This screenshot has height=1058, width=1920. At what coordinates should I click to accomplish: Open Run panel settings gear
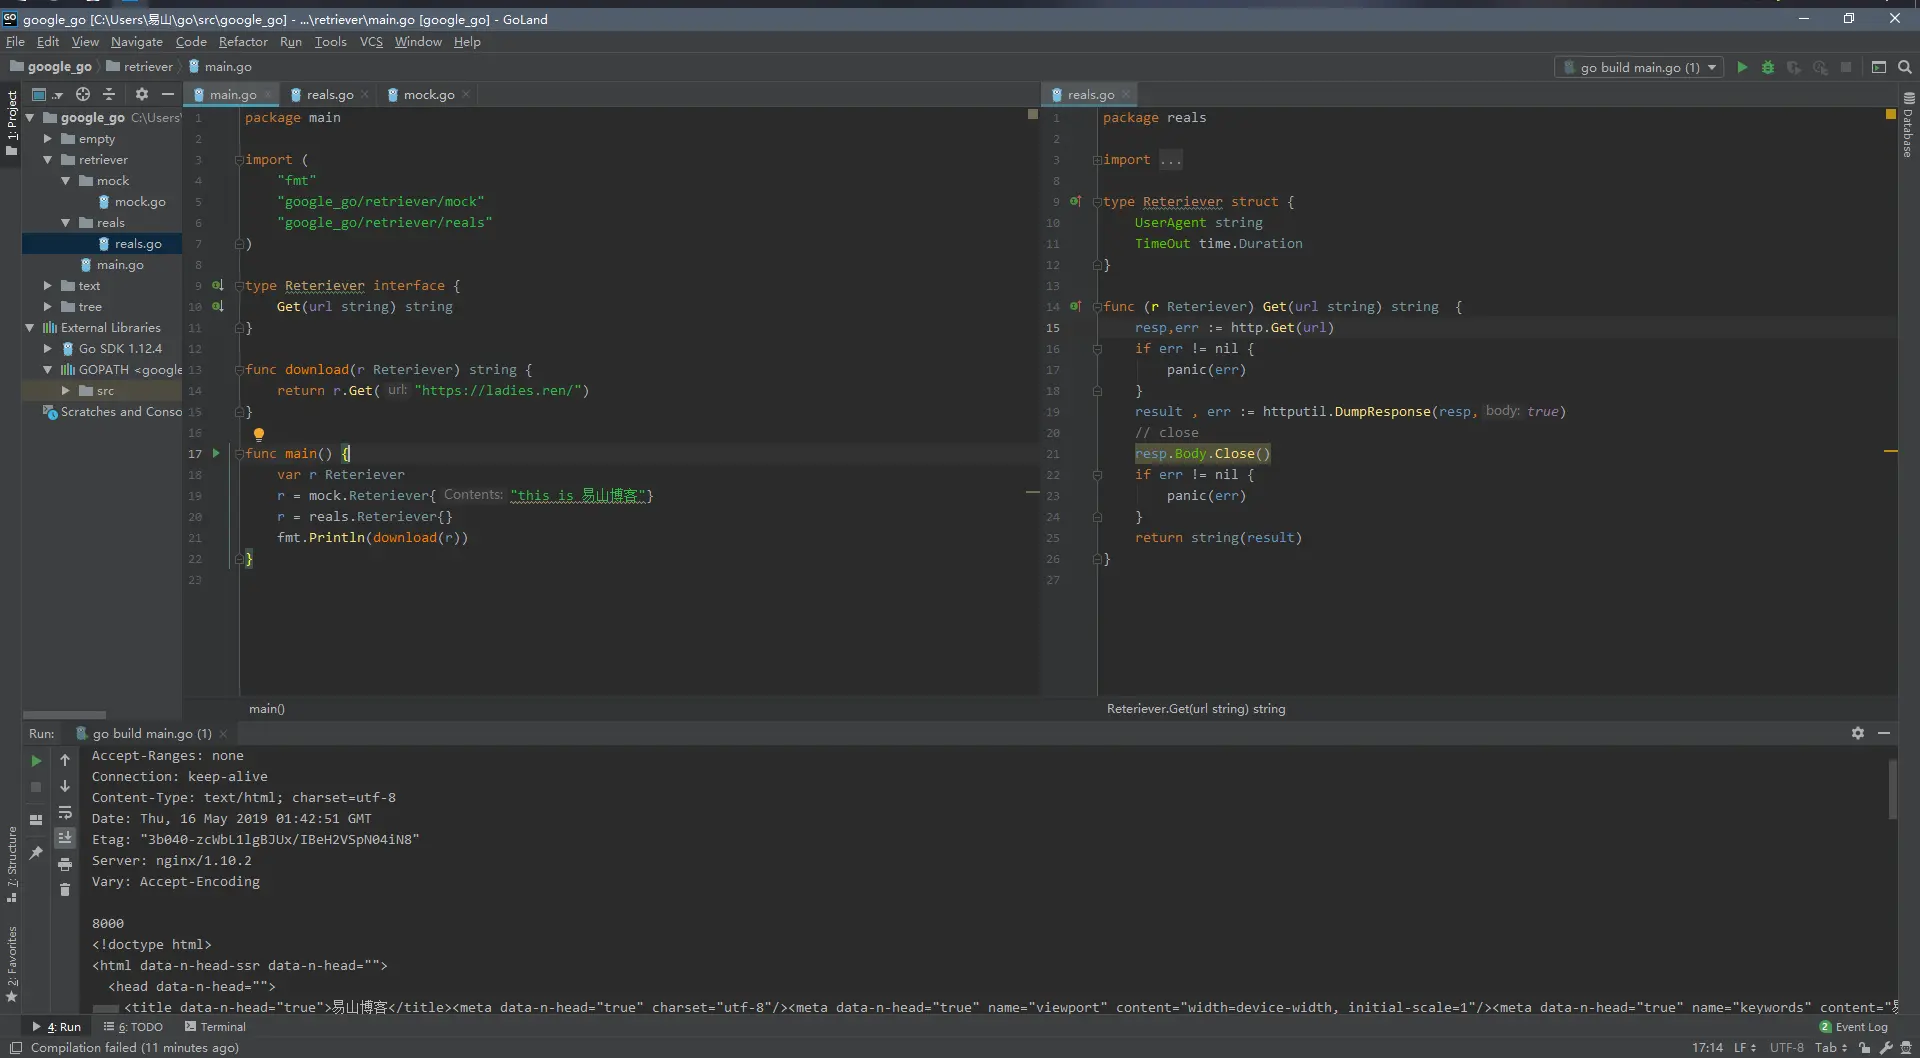(1857, 733)
